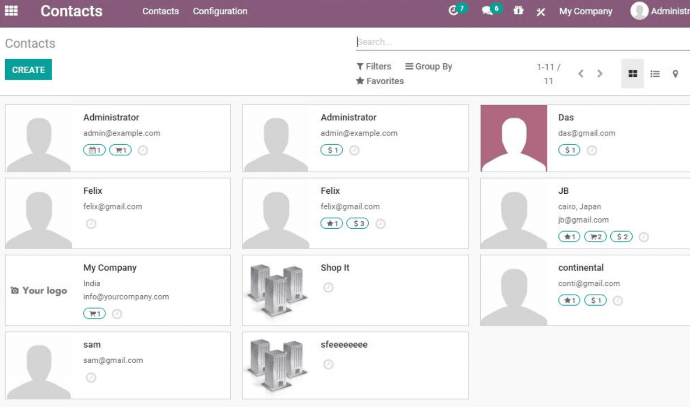Screen dimensions: 690x407
Task: Click dollar 3 badge on Felix card
Action: coord(357,224)
